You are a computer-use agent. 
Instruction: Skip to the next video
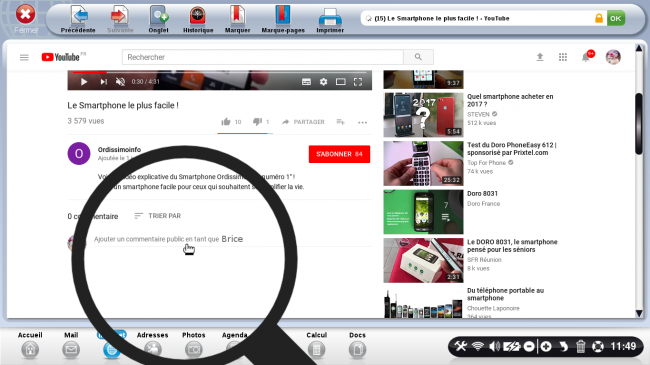[104, 82]
